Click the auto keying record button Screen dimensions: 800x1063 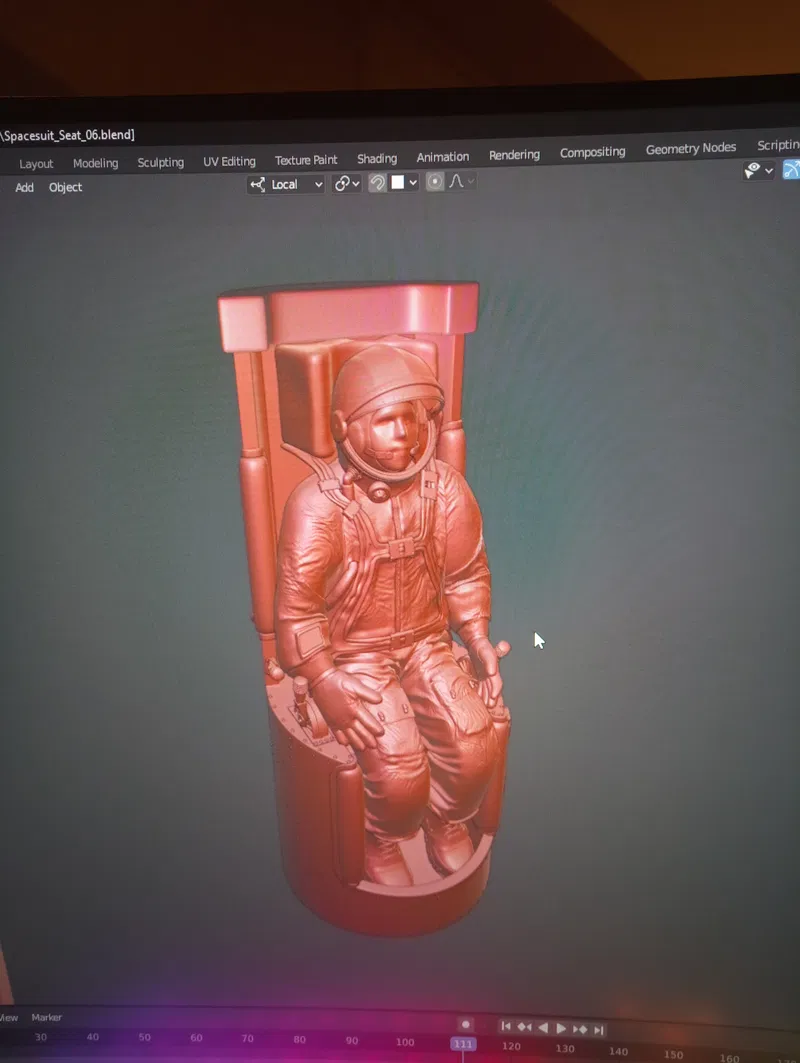(465, 1023)
